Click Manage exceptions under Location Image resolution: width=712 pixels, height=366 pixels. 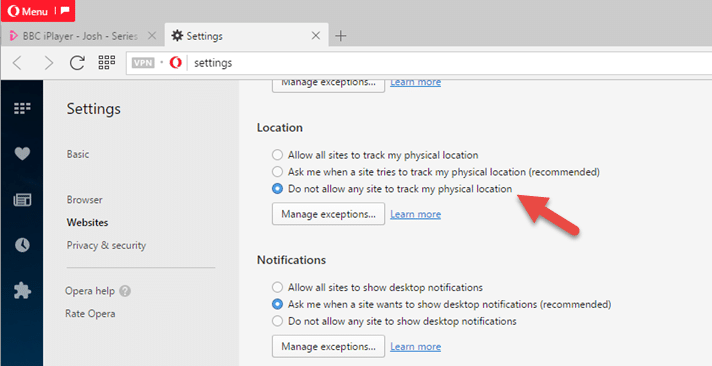pos(328,214)
